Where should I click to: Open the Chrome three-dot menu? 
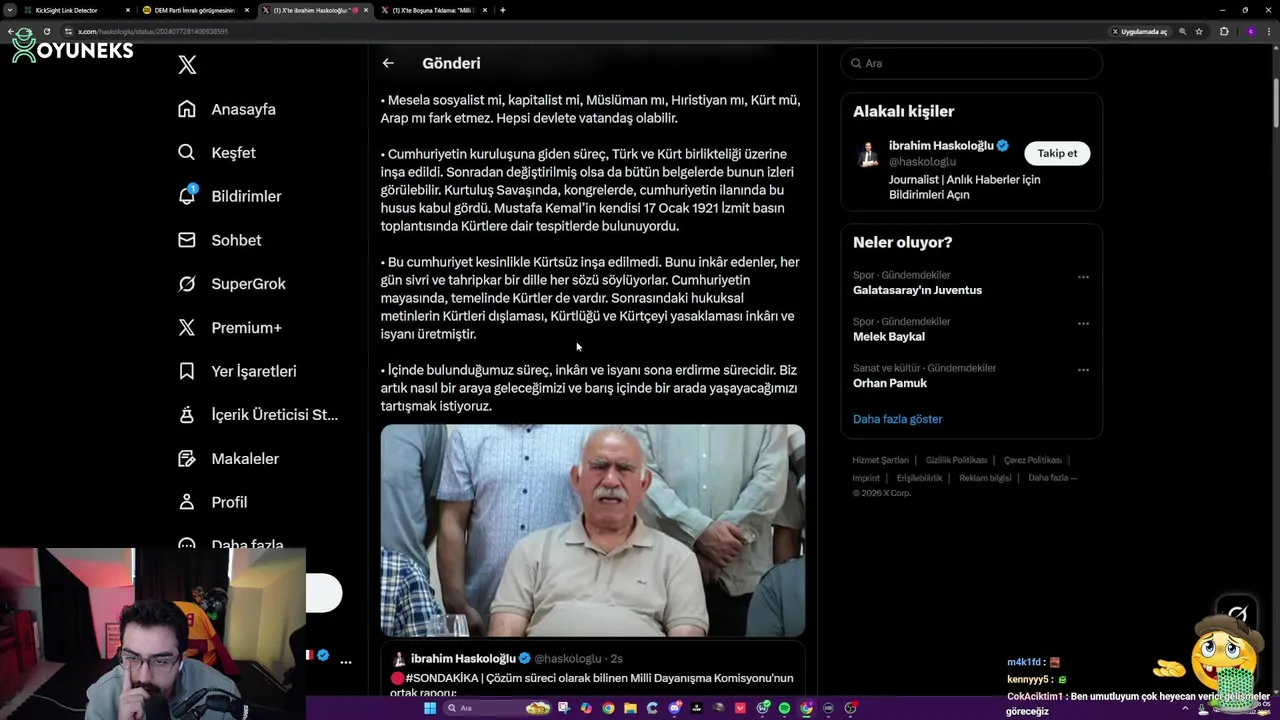pos(1270,31)
